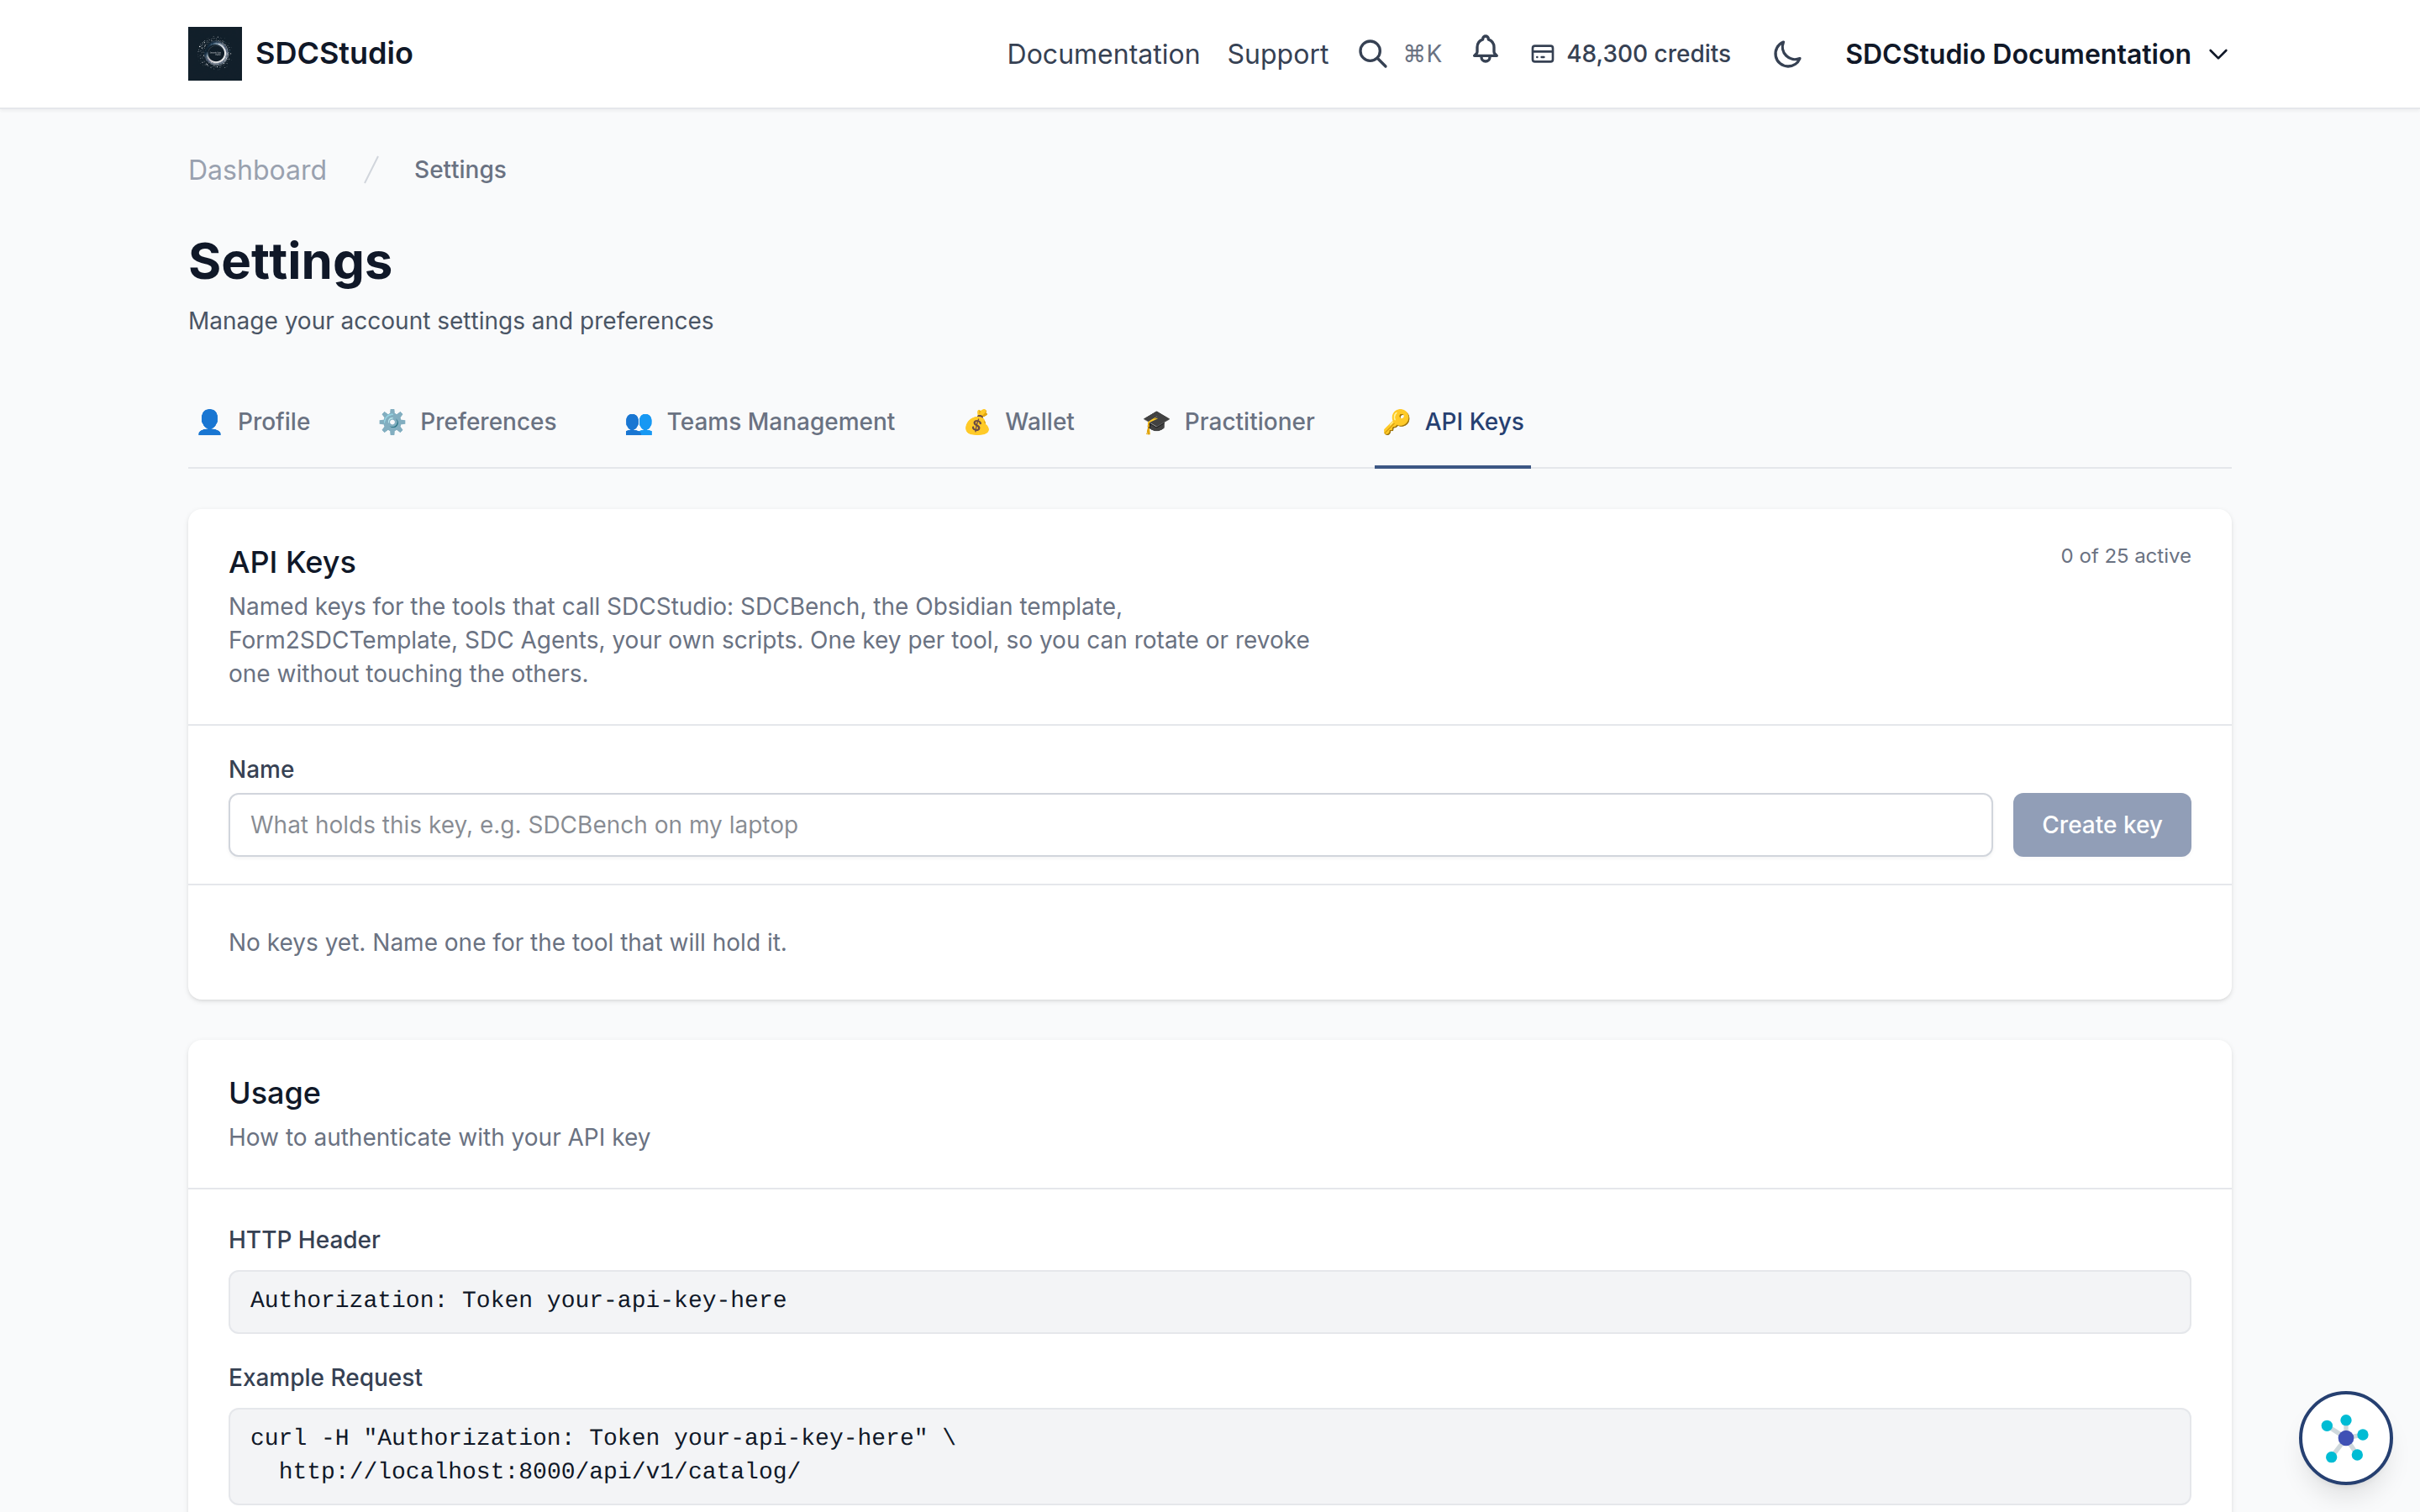Viewport: 2420px width, 1512px height.
Task: Click the key icon on API Keys tab
Action: pos(1396,422)
